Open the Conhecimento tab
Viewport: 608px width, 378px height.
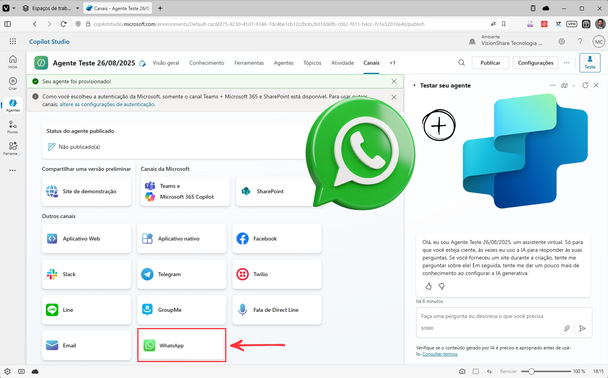click(x=207, y=63)
